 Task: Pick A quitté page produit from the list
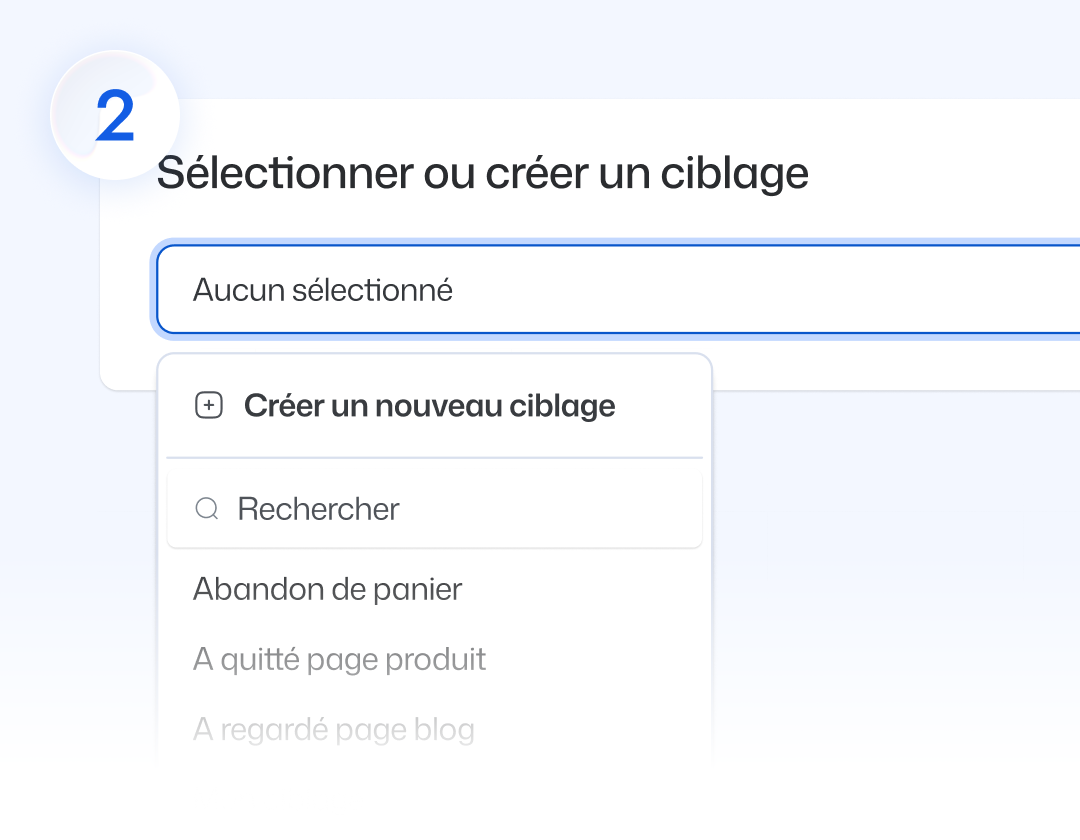[339, 659]
